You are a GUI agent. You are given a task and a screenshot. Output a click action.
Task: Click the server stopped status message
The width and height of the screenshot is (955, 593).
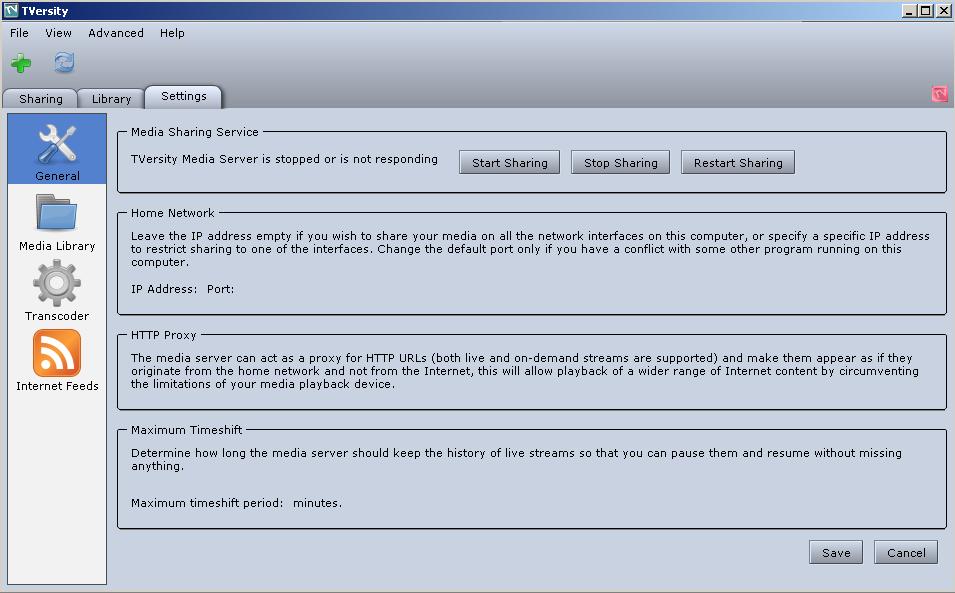284,159
